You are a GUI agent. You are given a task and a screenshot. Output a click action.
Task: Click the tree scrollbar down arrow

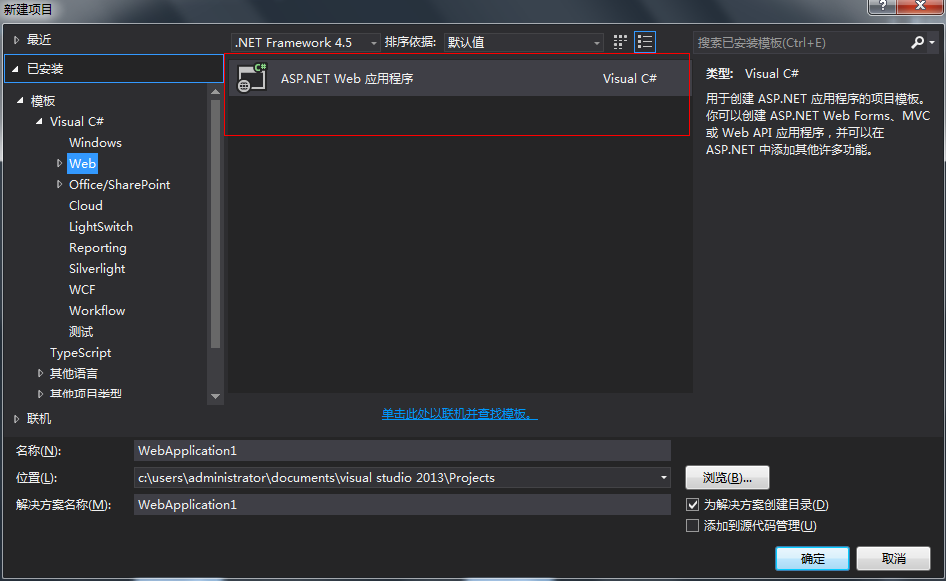pos(215,396)
